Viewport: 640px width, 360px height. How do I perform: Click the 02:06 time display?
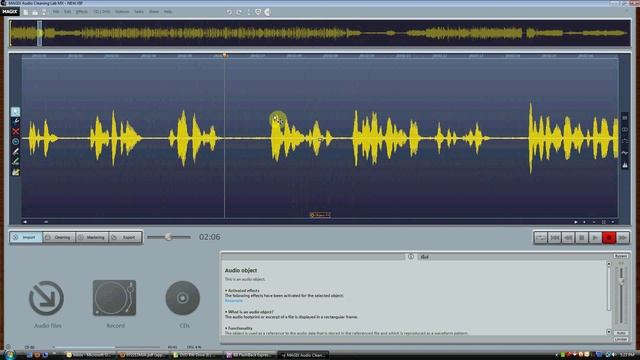click(209, 237)
